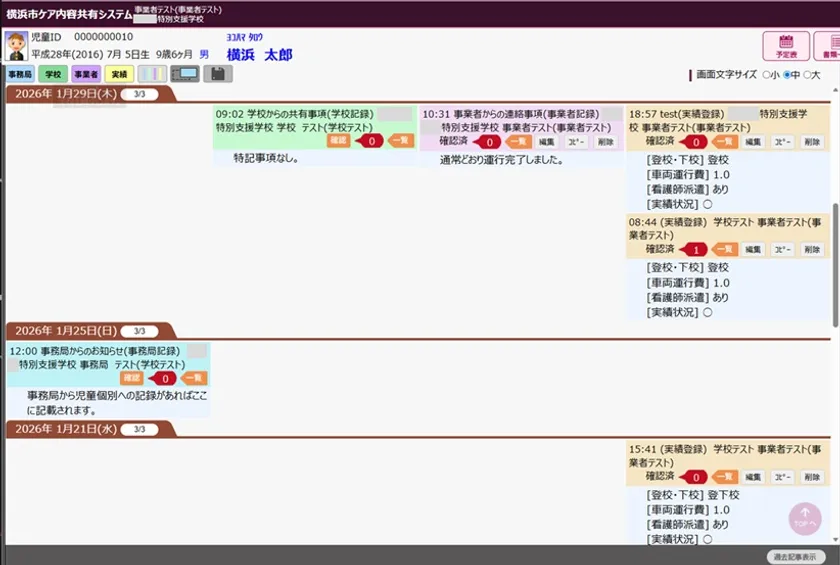Toggle the 事業者 filter
840x565 pixels.
pyautogui.click(x=86, y=74)
